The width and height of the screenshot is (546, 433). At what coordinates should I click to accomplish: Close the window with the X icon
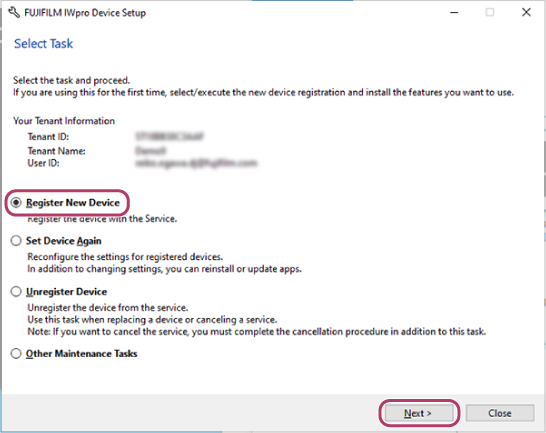tap(526, 13)
